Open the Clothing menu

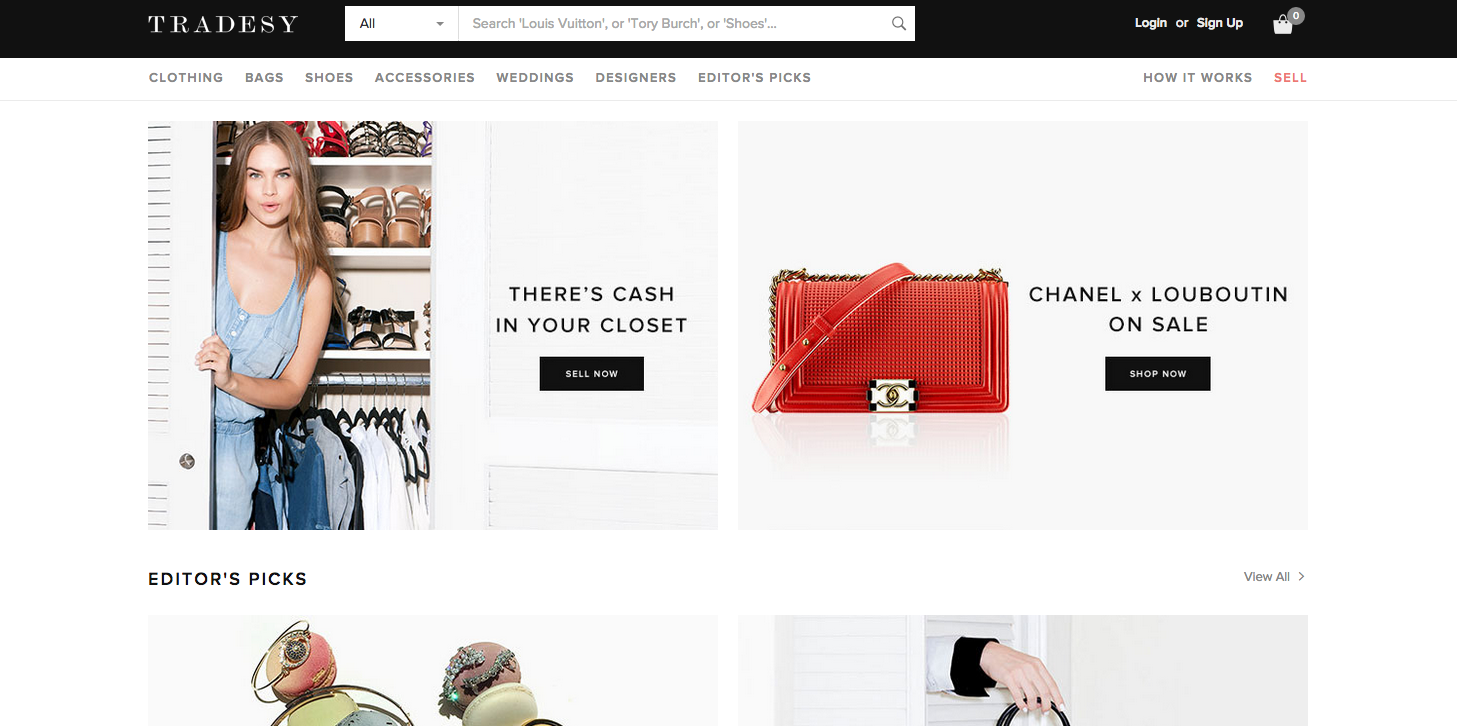[x=186, y=78]
